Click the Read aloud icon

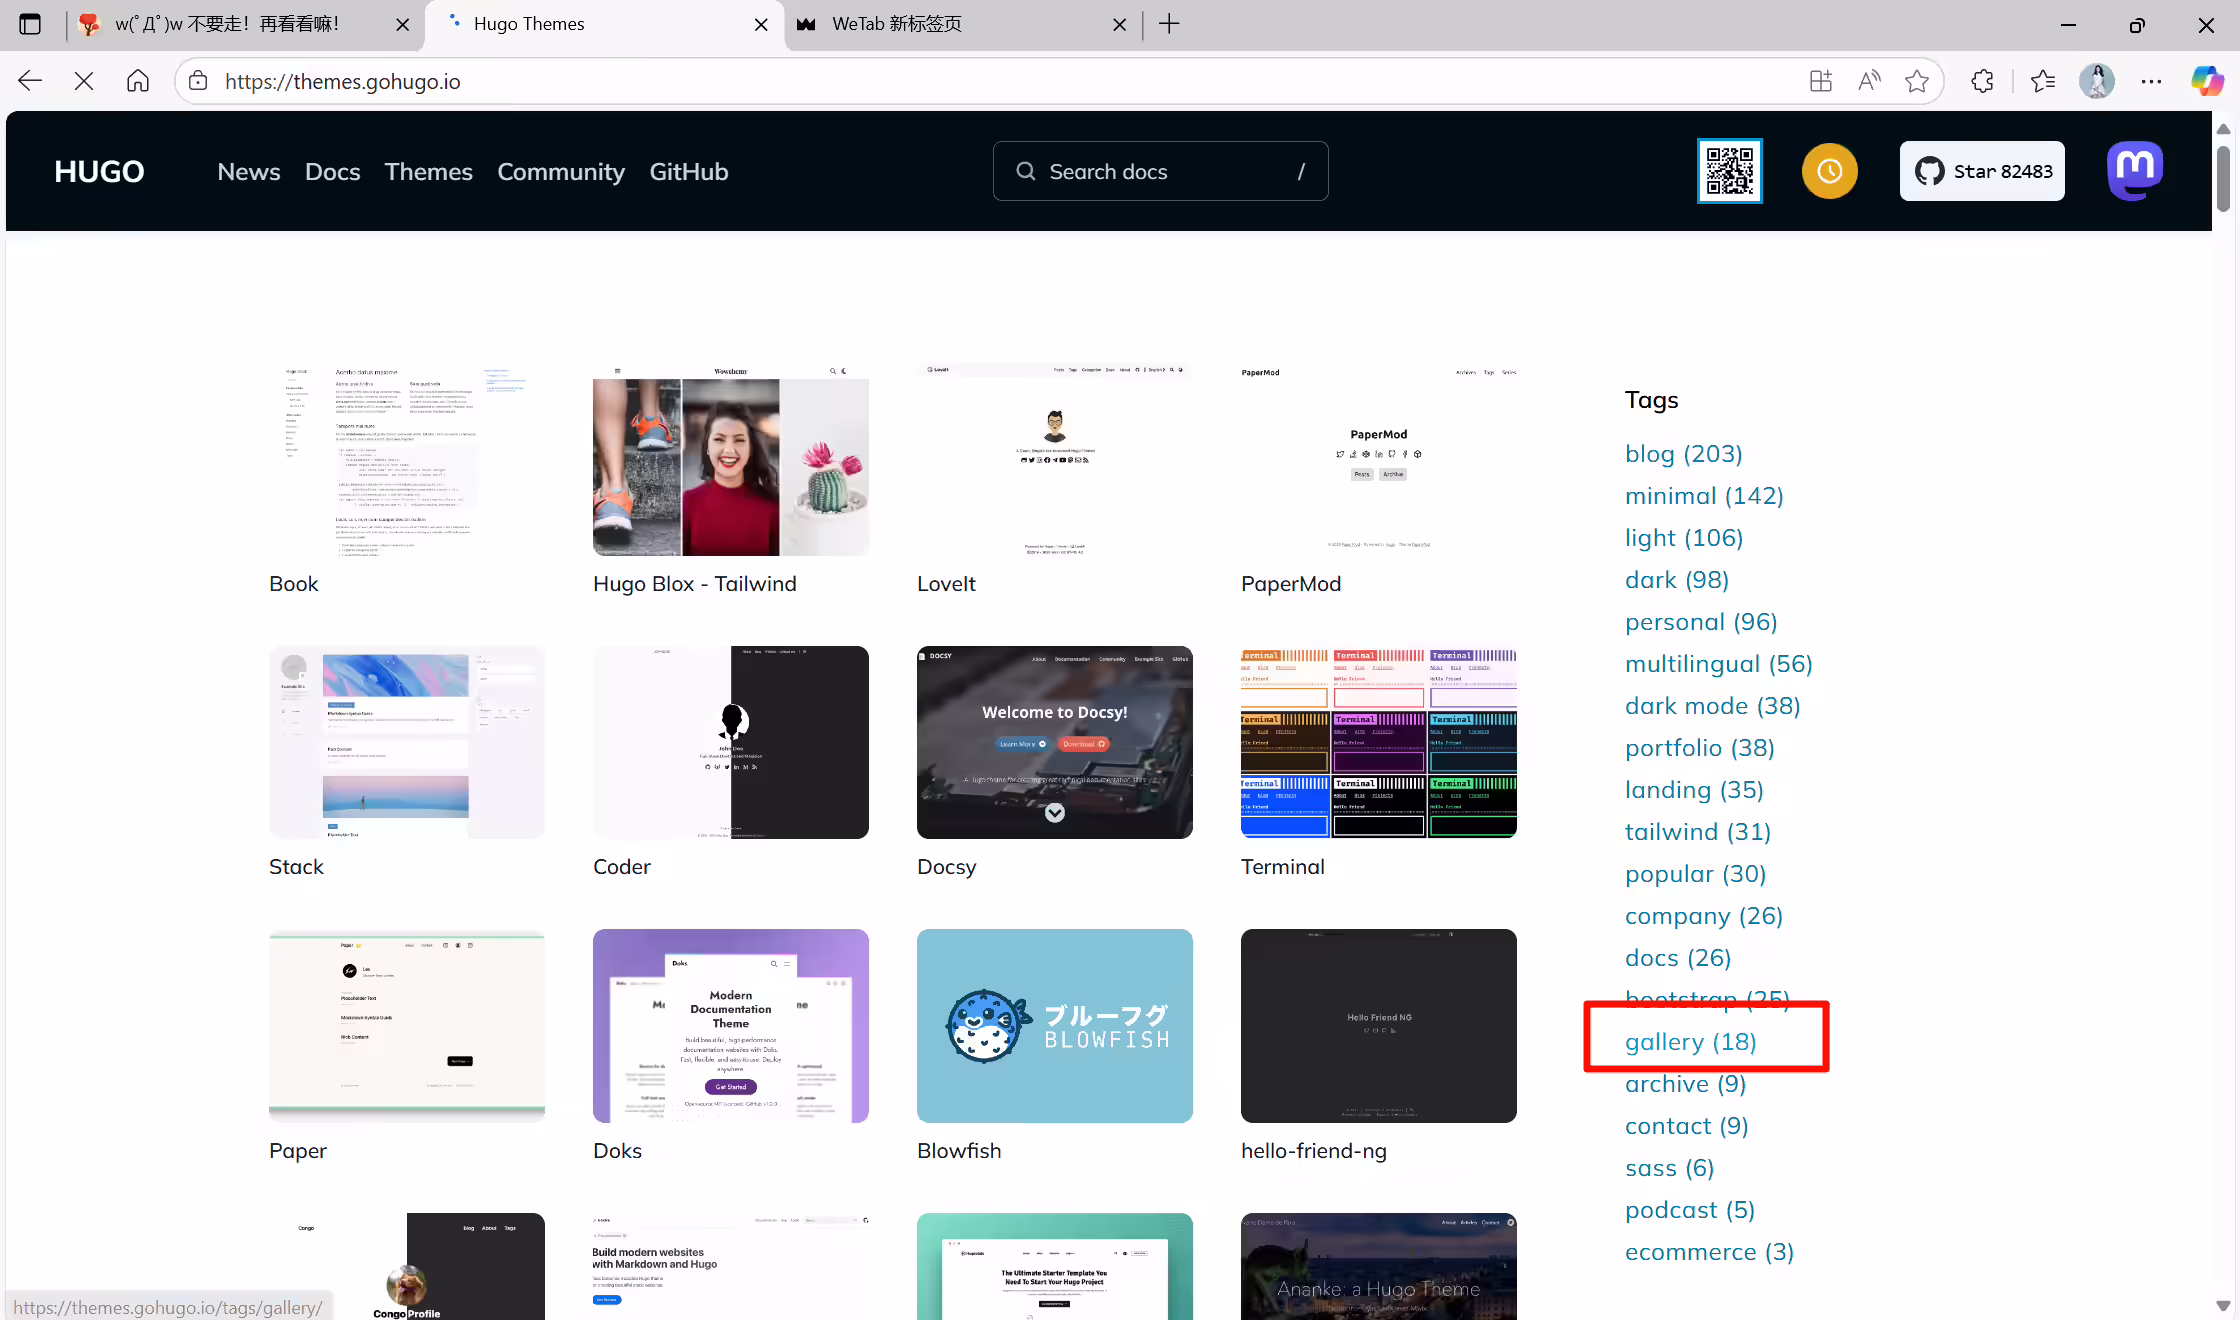pyautogui.click(x=1869, y=81)
